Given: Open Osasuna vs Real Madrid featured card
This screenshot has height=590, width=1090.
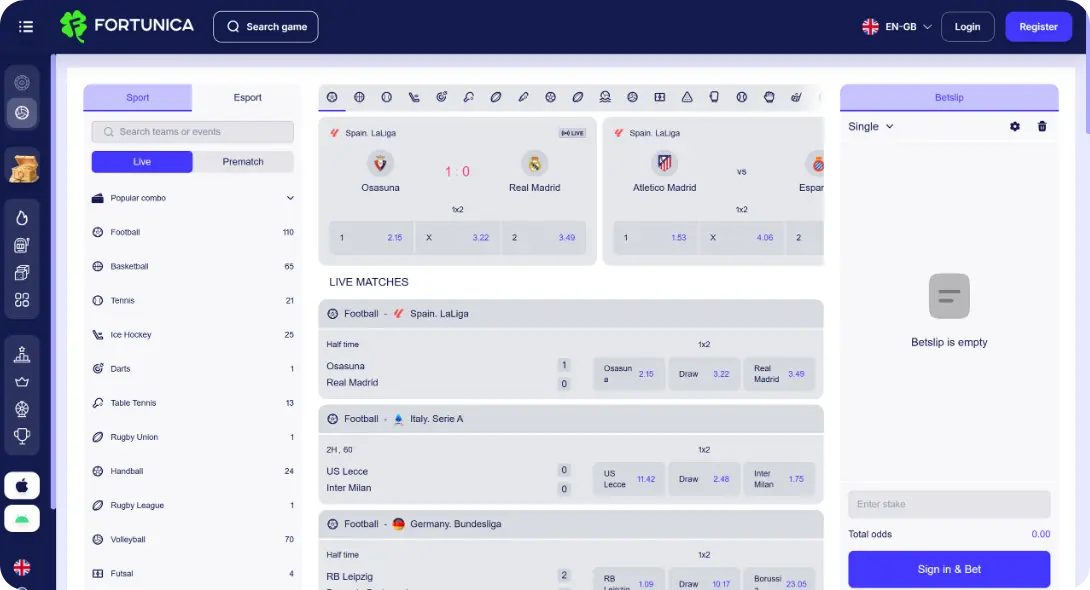Looking at the screenshot, I should tap(457, 191).
